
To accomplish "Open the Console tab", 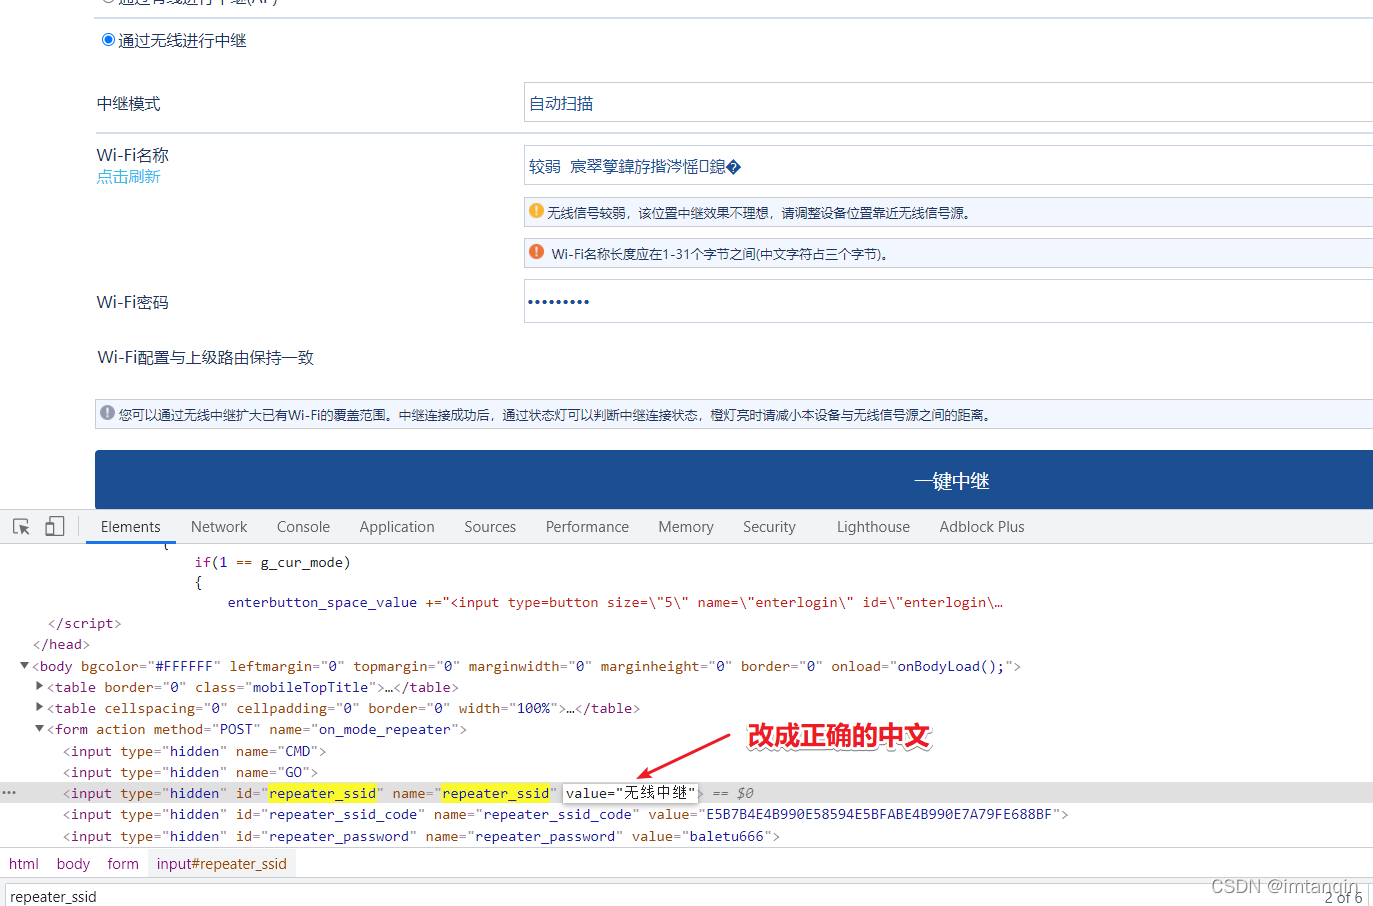I will (x=303, y=527).
